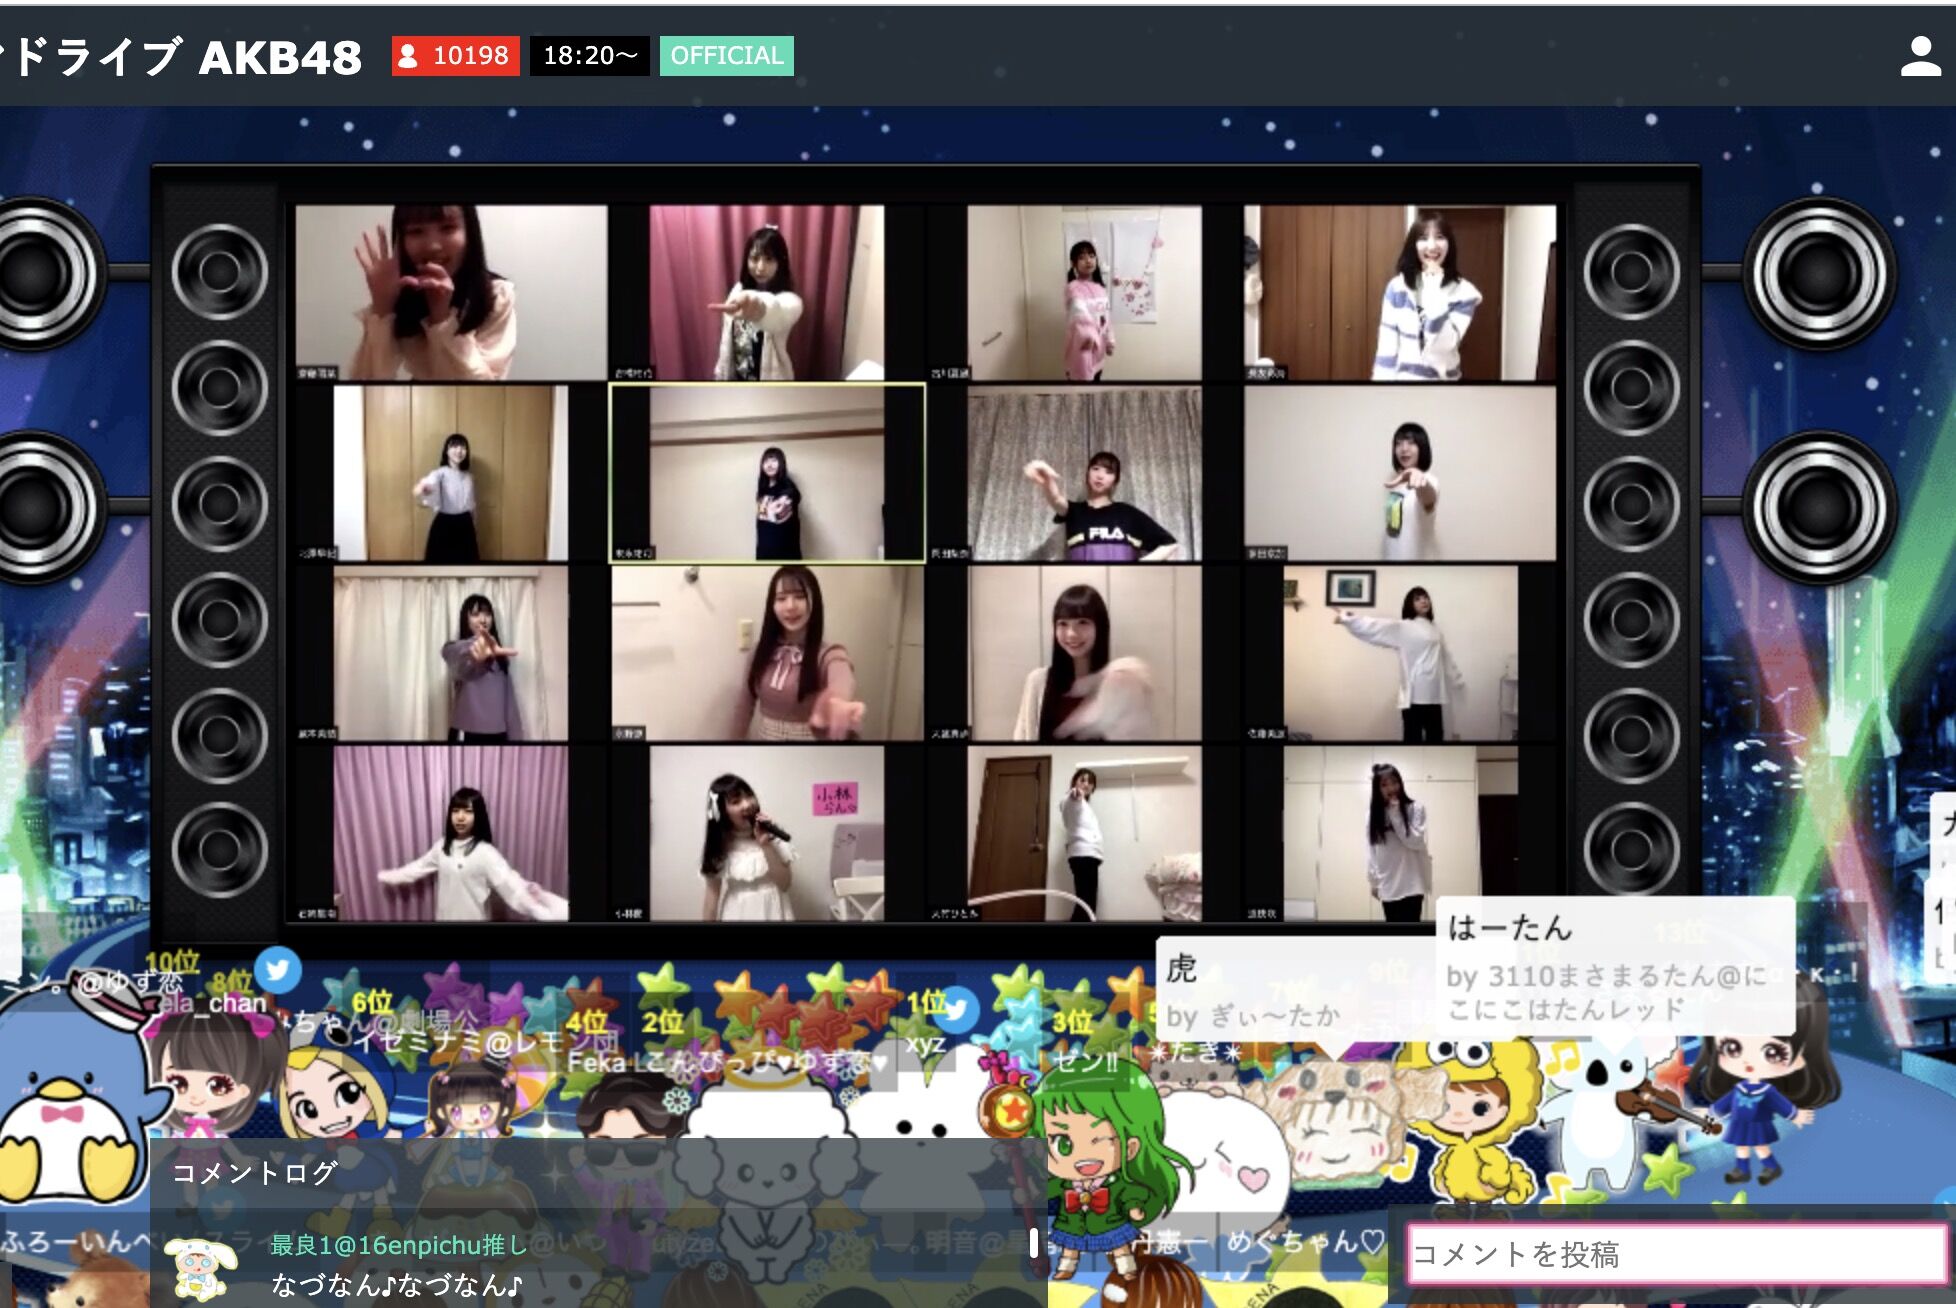The image size is (1956, 1308).
Task: Click the Twitter bird icon near 8位
Action: 278,970
